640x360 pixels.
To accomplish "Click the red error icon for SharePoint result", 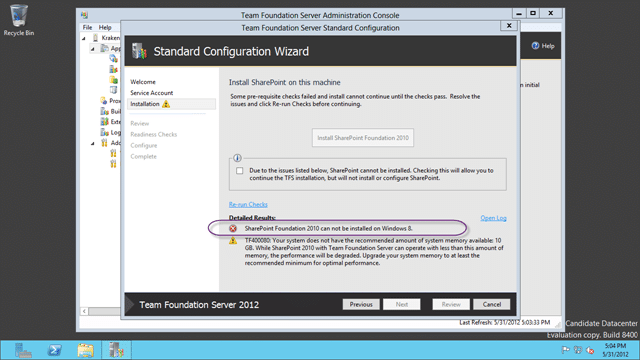I will [x=233, y=229].
